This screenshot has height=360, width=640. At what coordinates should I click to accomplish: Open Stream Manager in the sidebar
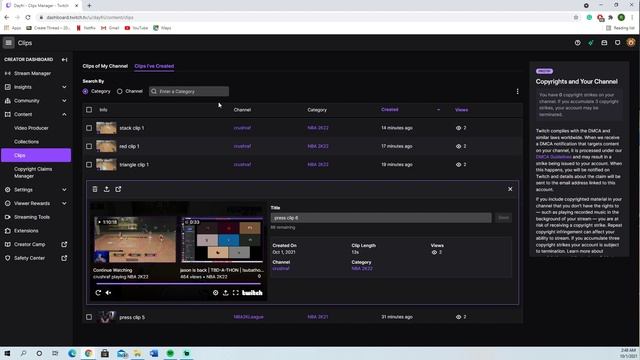32,73
